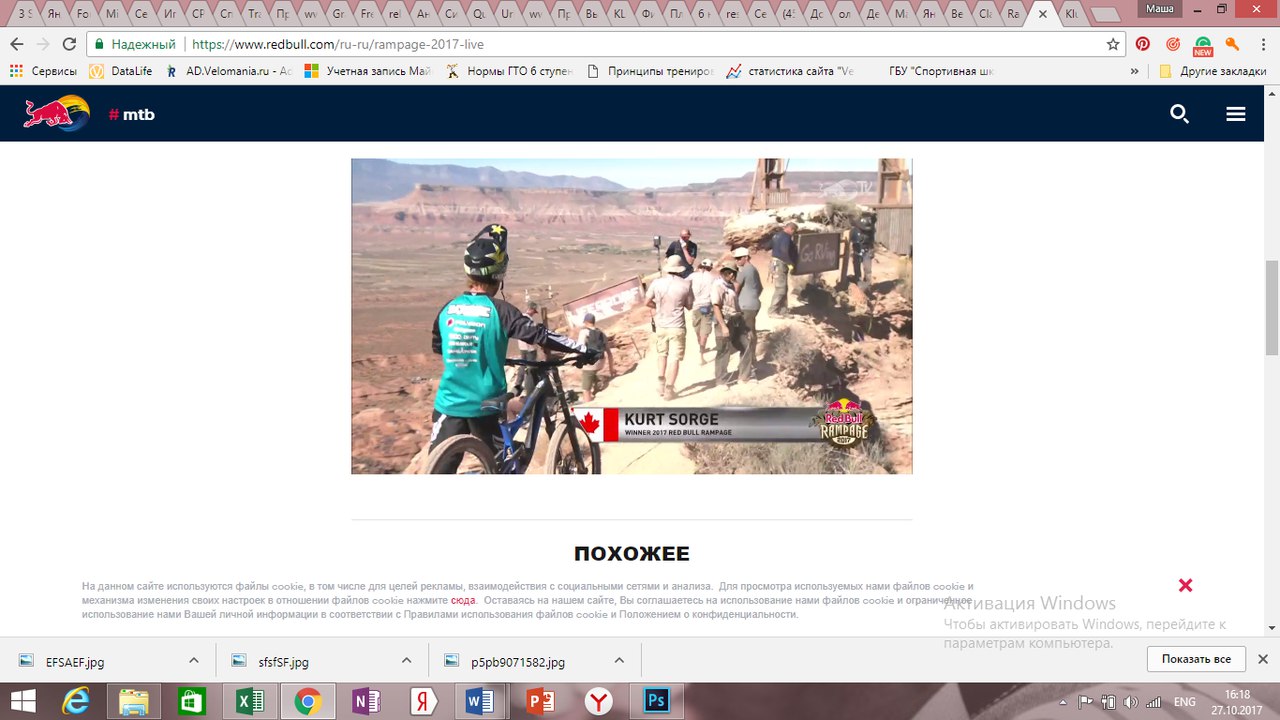Screen dimensions: 1280x720
Task: Open the Chrome three-dot menu
Action: click(1262, 45)
